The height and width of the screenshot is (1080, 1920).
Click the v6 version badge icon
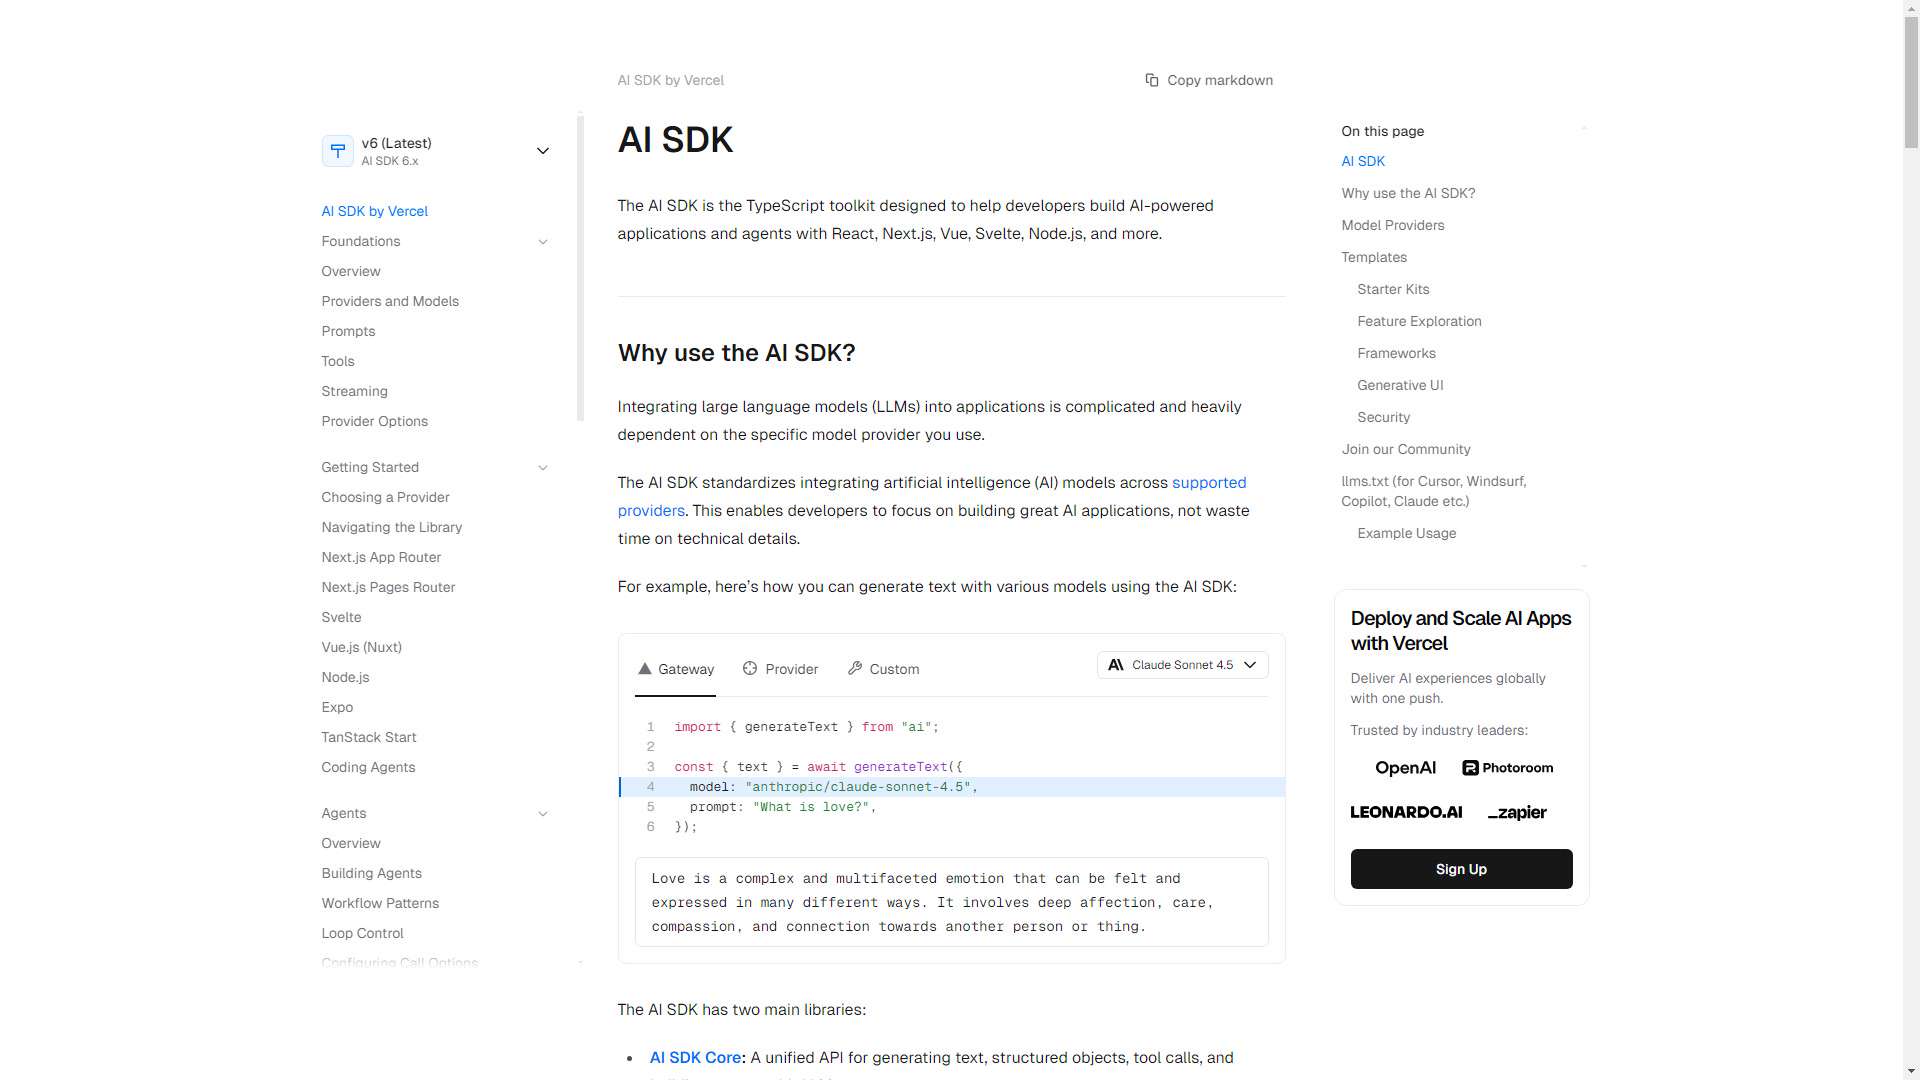point(338,151)
